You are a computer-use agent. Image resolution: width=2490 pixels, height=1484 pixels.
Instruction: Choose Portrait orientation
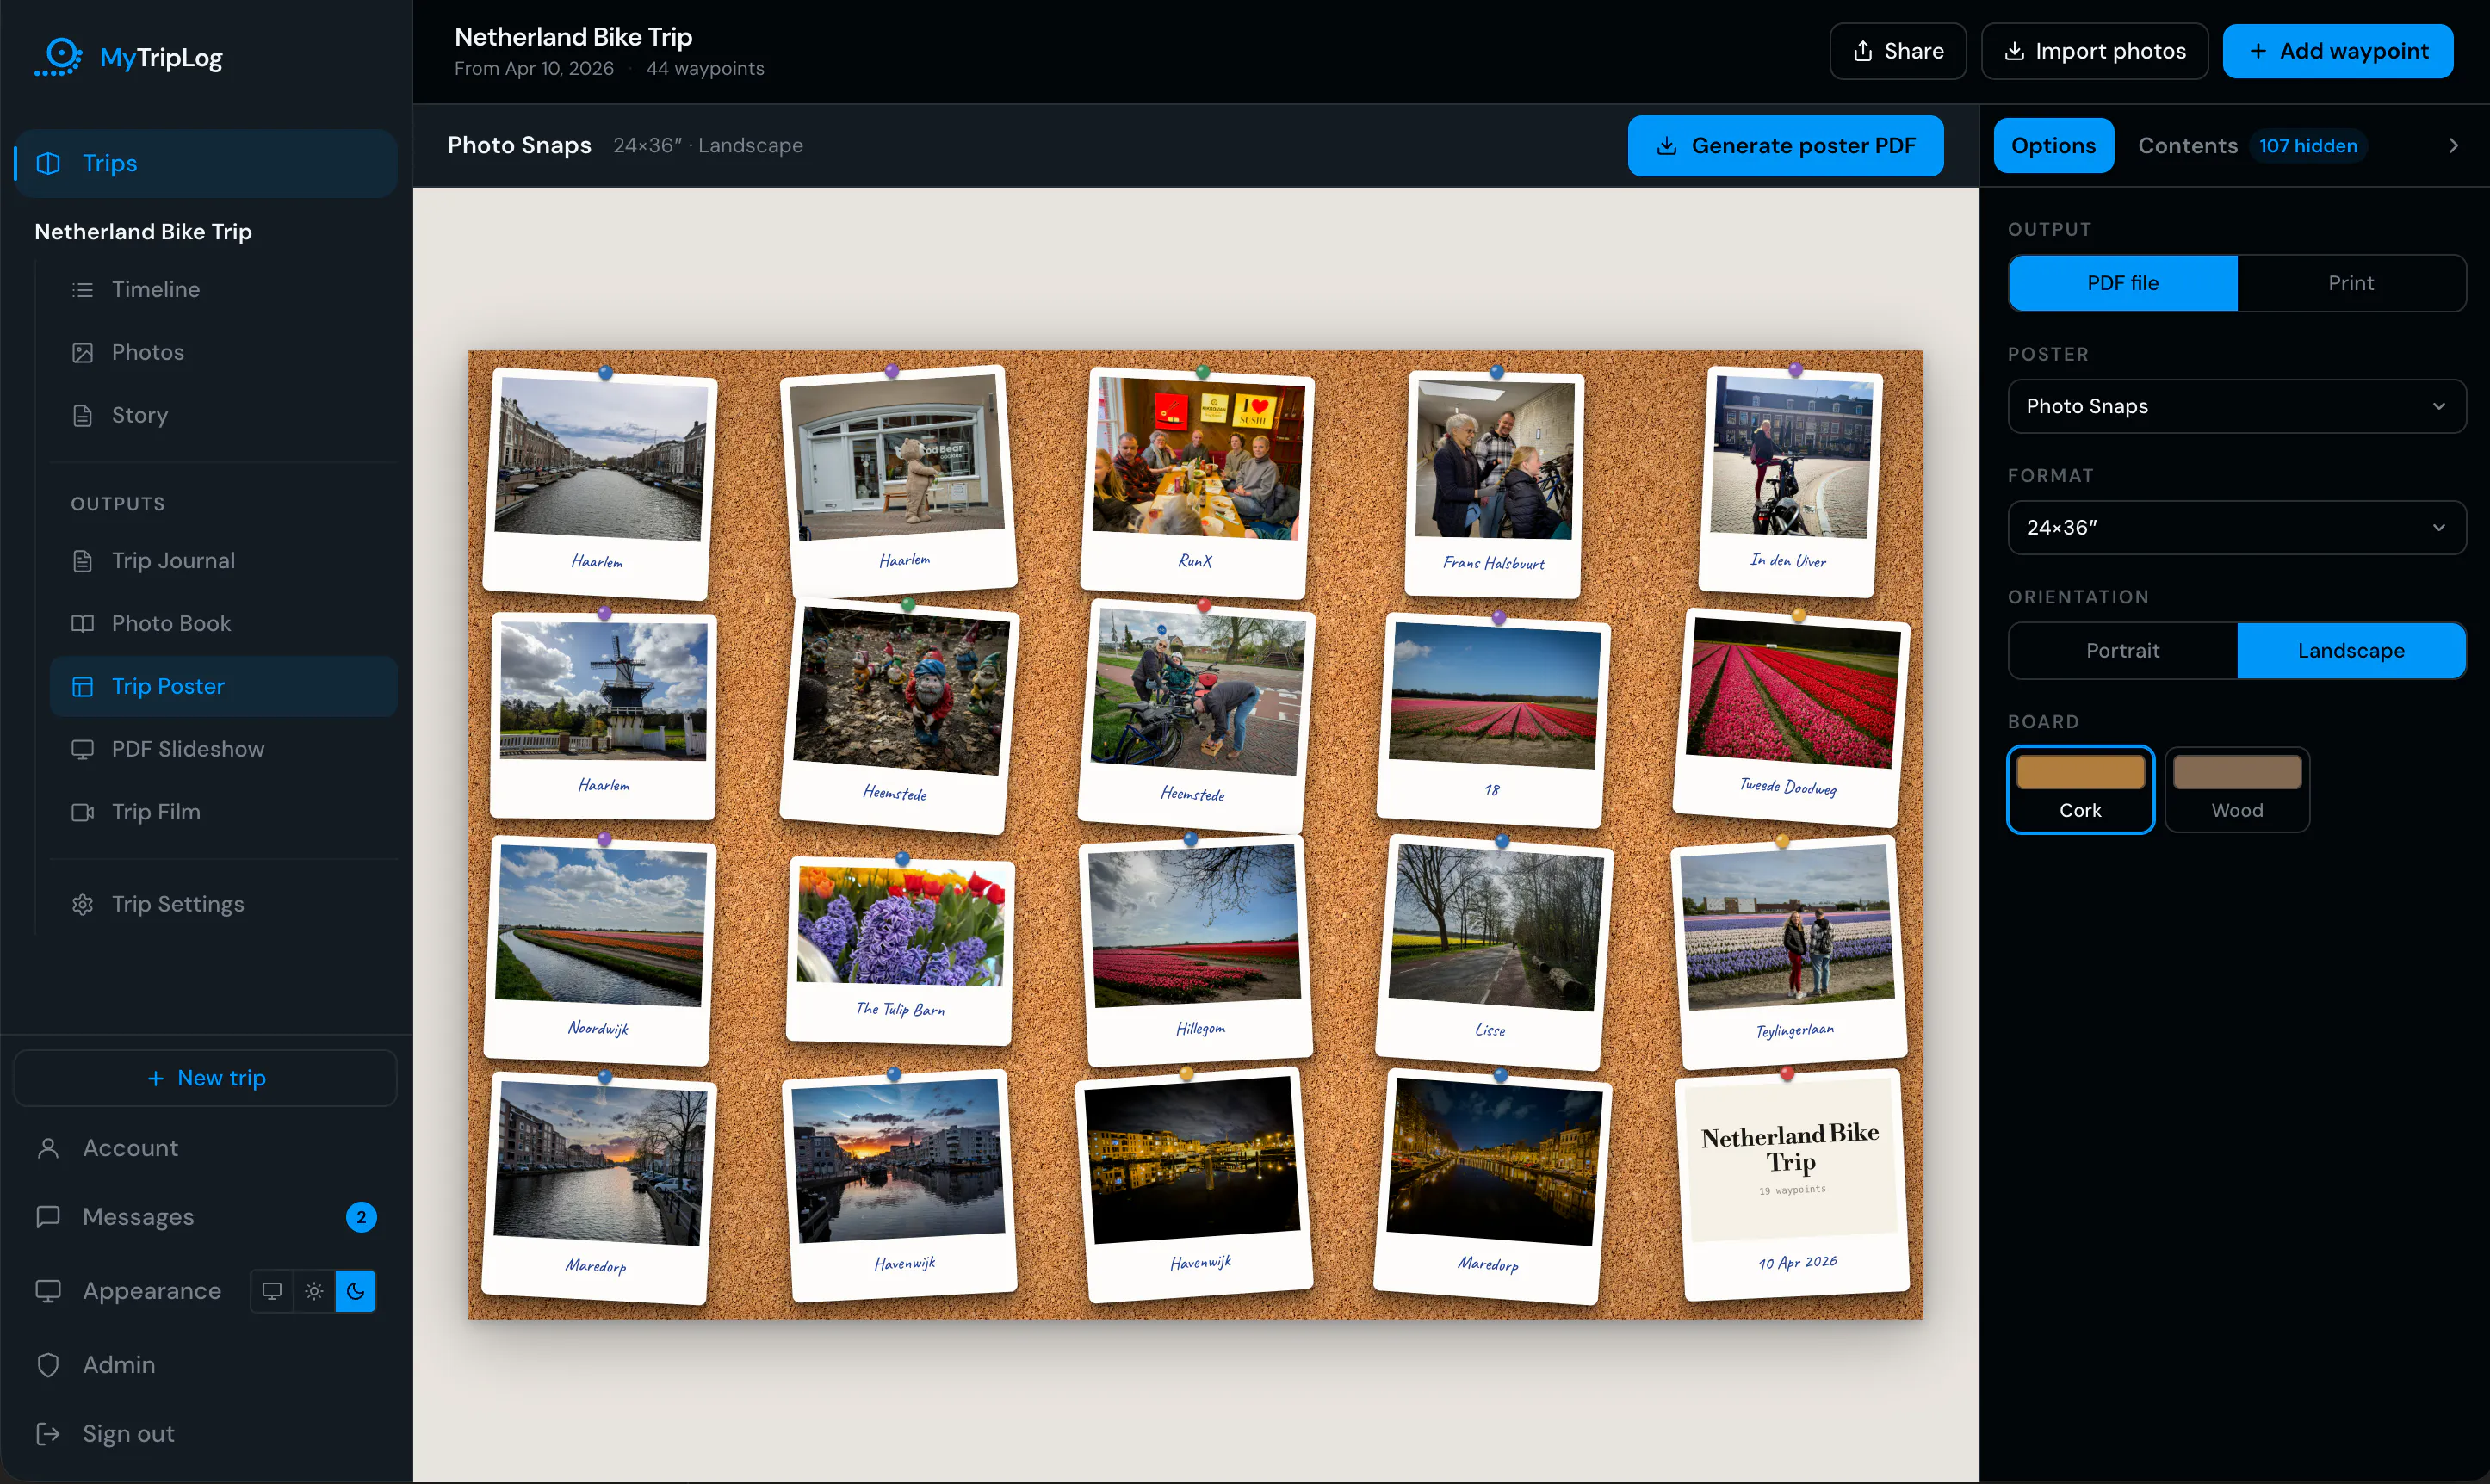tap(2122, 651)
